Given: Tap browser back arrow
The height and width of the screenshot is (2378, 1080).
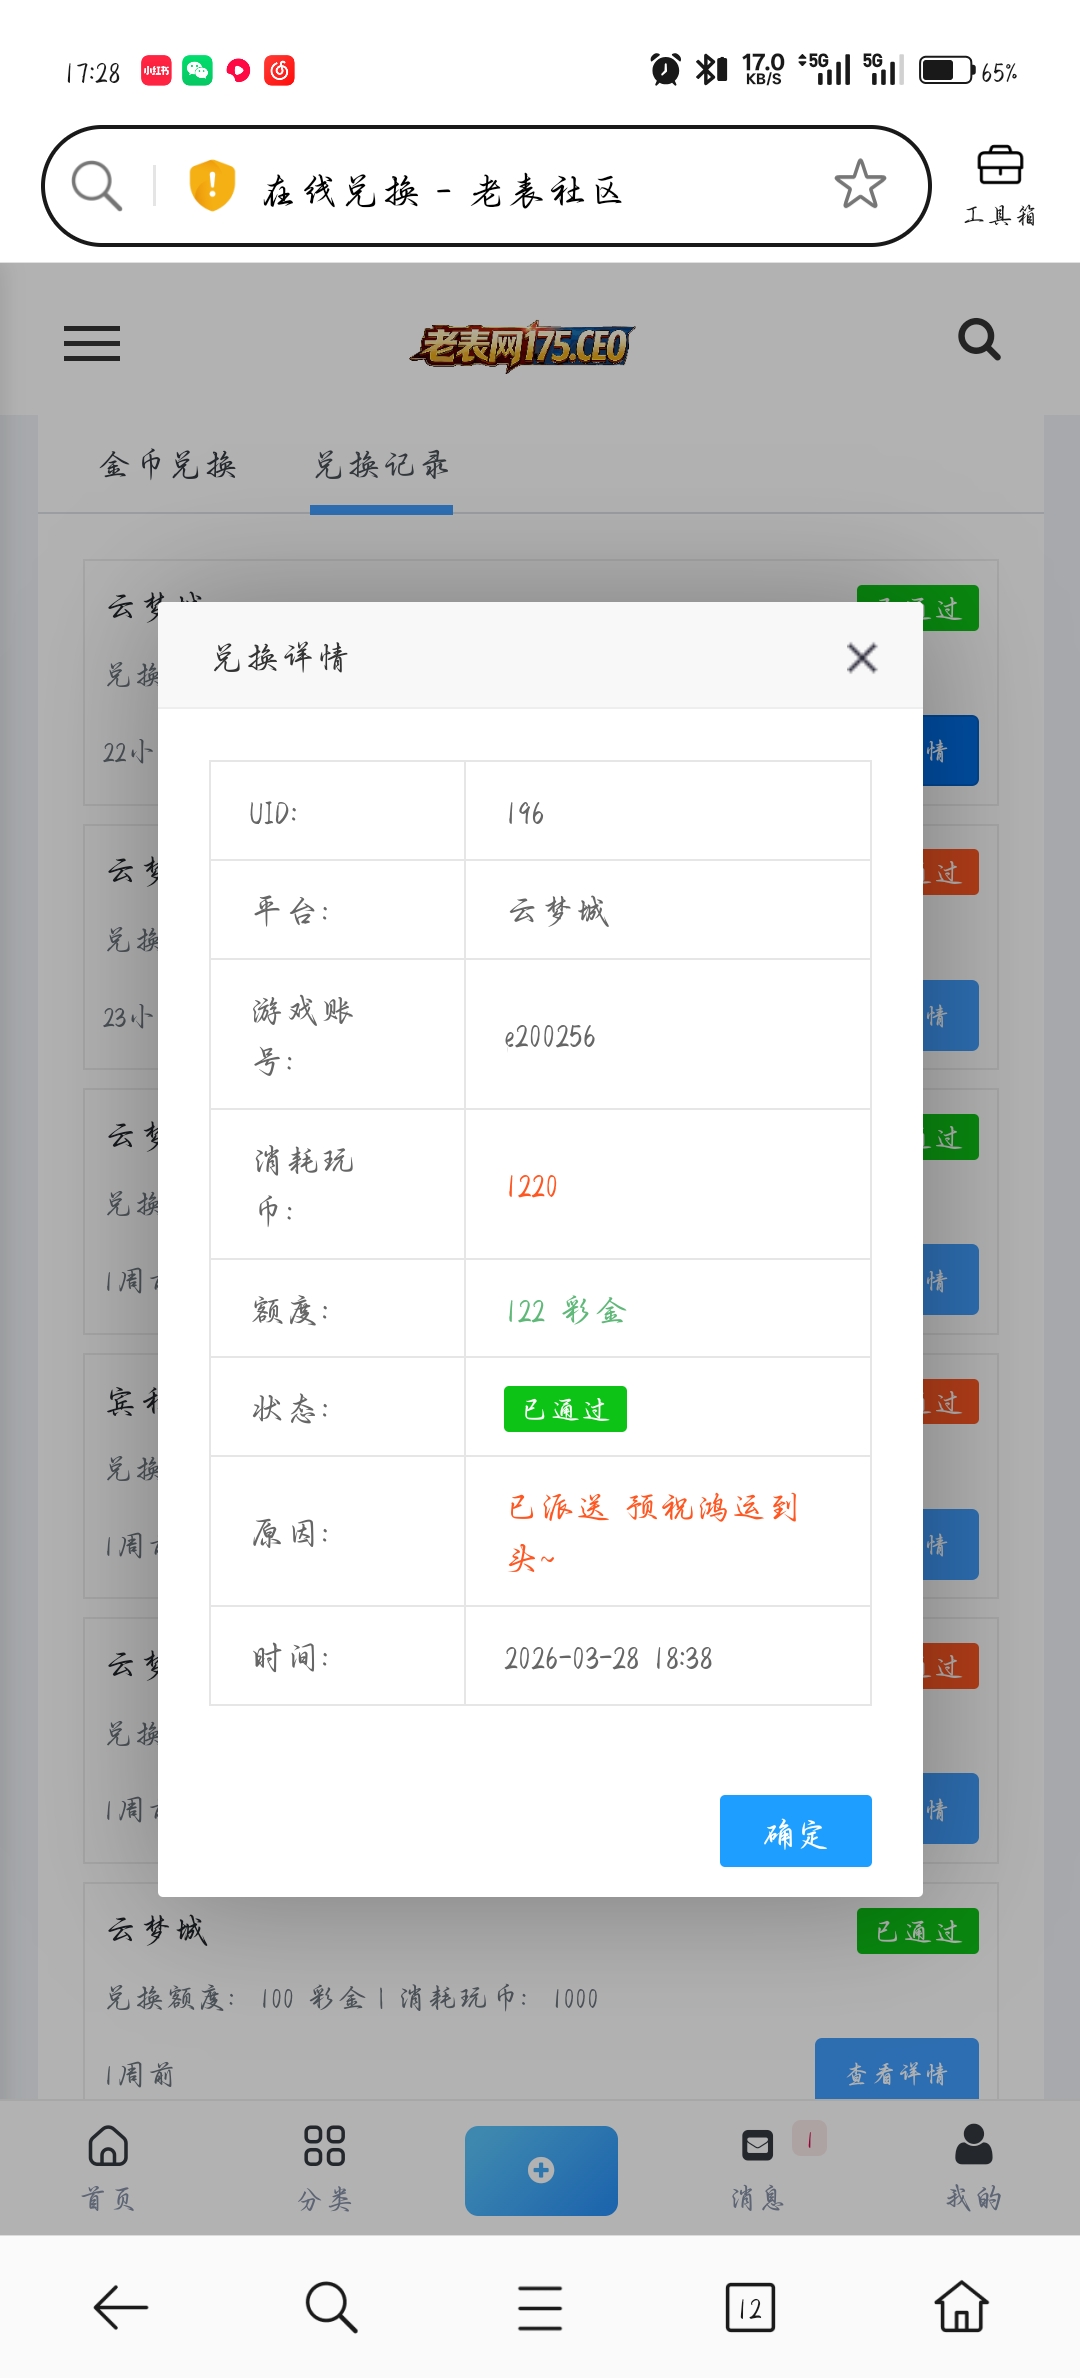Looking at the screenshot, I should pos(121,2307).
